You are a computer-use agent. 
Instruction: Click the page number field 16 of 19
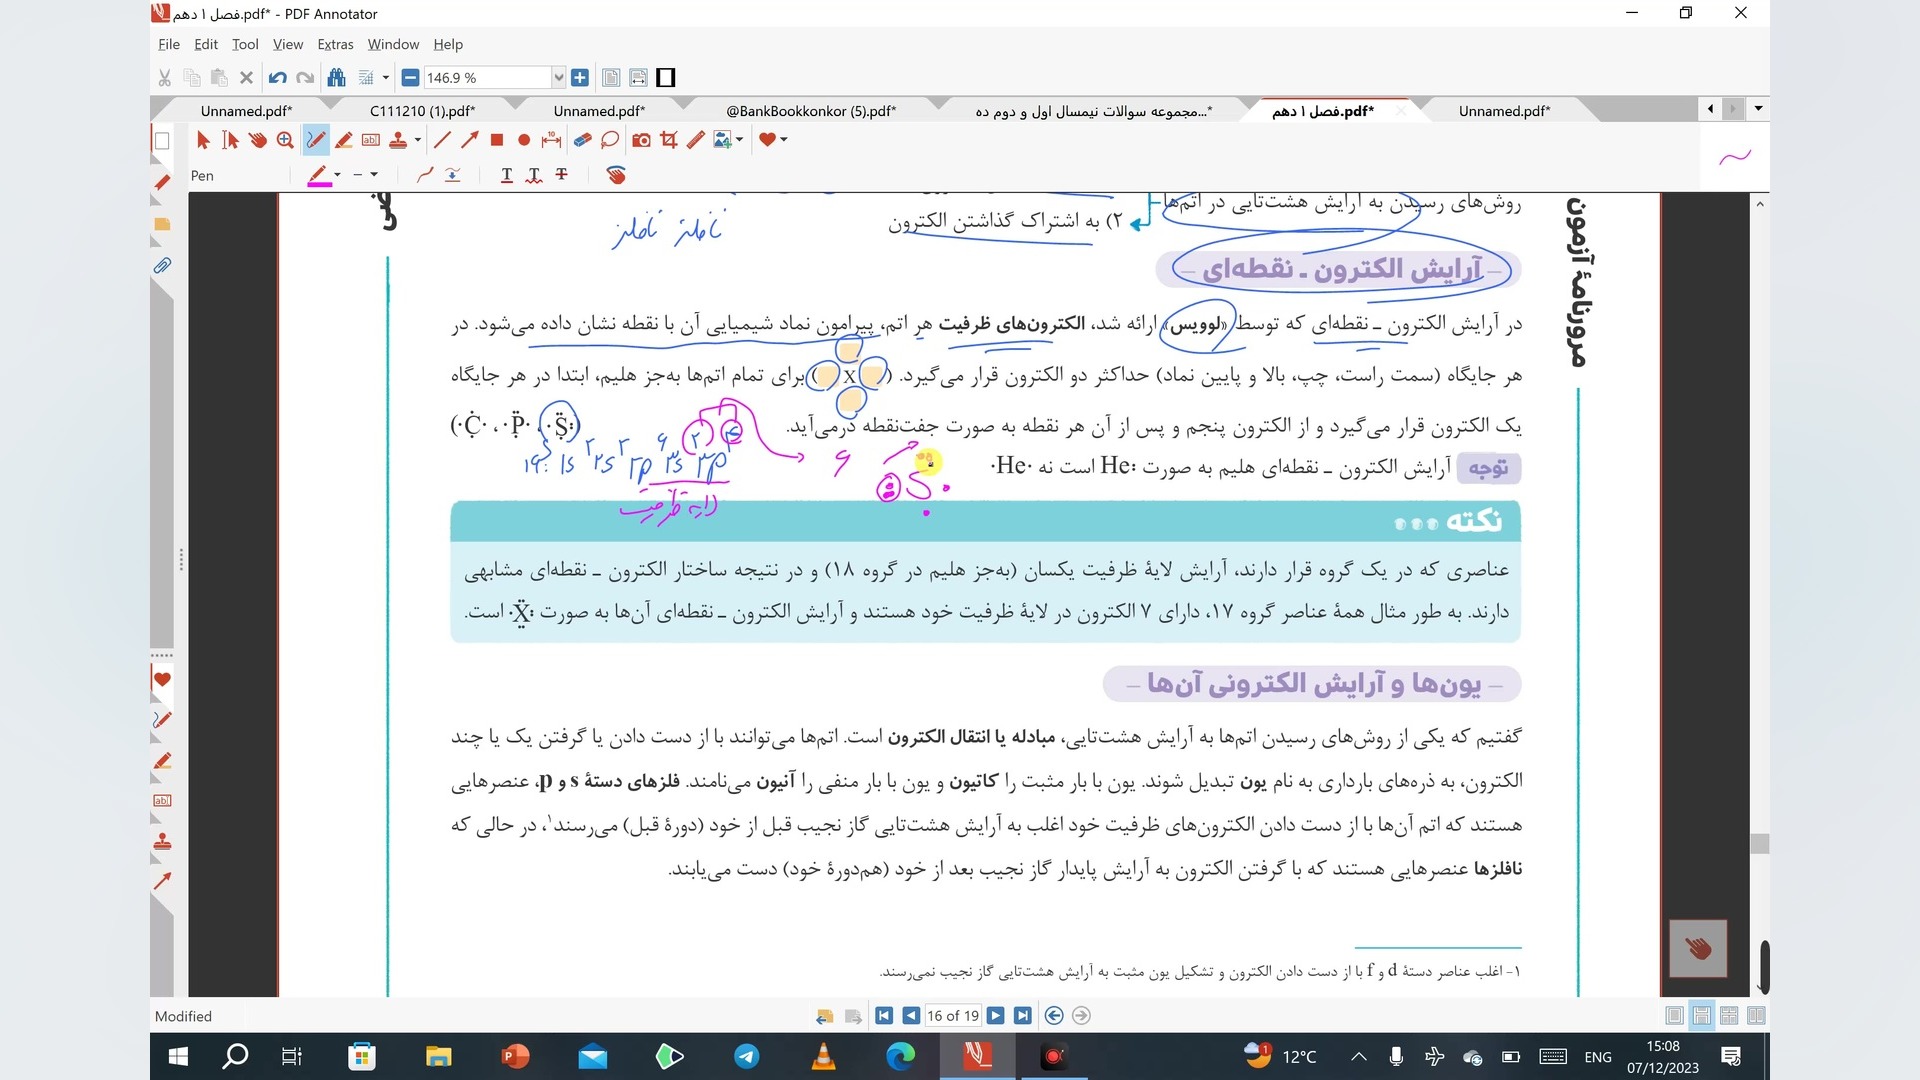[x=953, y=1016]
